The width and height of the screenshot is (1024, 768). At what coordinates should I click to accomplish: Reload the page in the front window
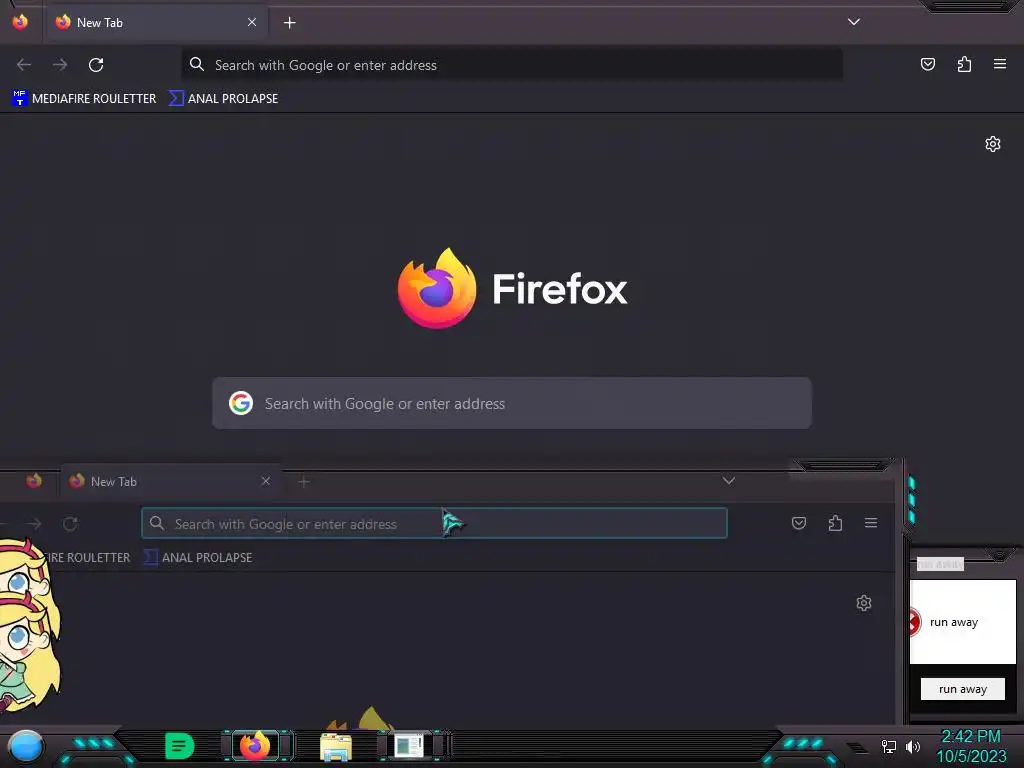tap(96, 65)
